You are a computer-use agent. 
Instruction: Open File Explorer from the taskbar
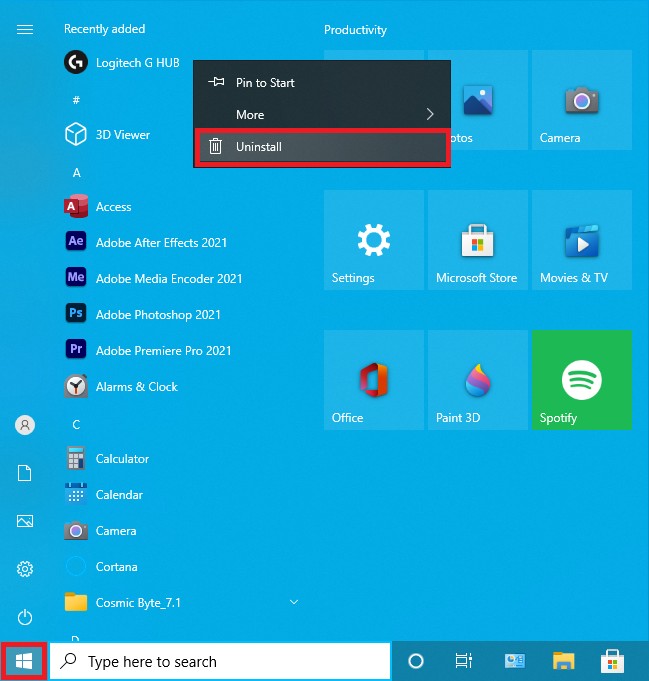pyautogui.click(x=563, y=661)
